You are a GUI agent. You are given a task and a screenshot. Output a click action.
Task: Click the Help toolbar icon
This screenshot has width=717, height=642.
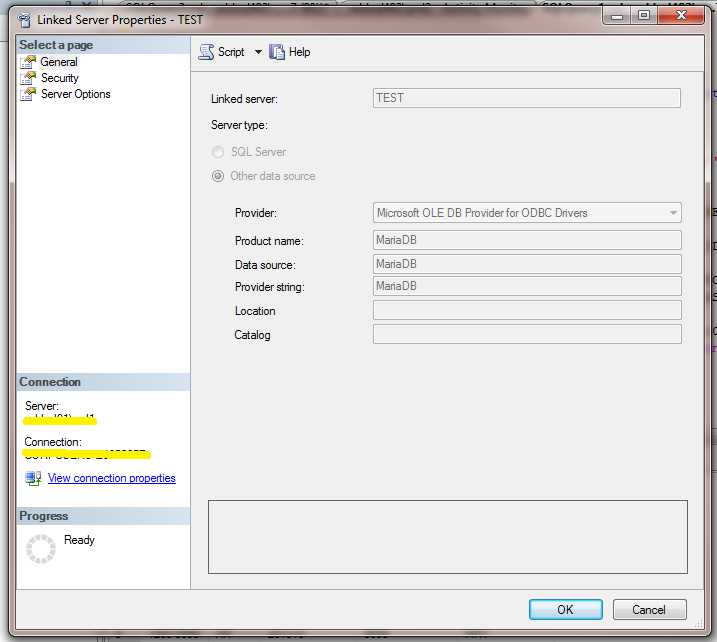[277, 52]
